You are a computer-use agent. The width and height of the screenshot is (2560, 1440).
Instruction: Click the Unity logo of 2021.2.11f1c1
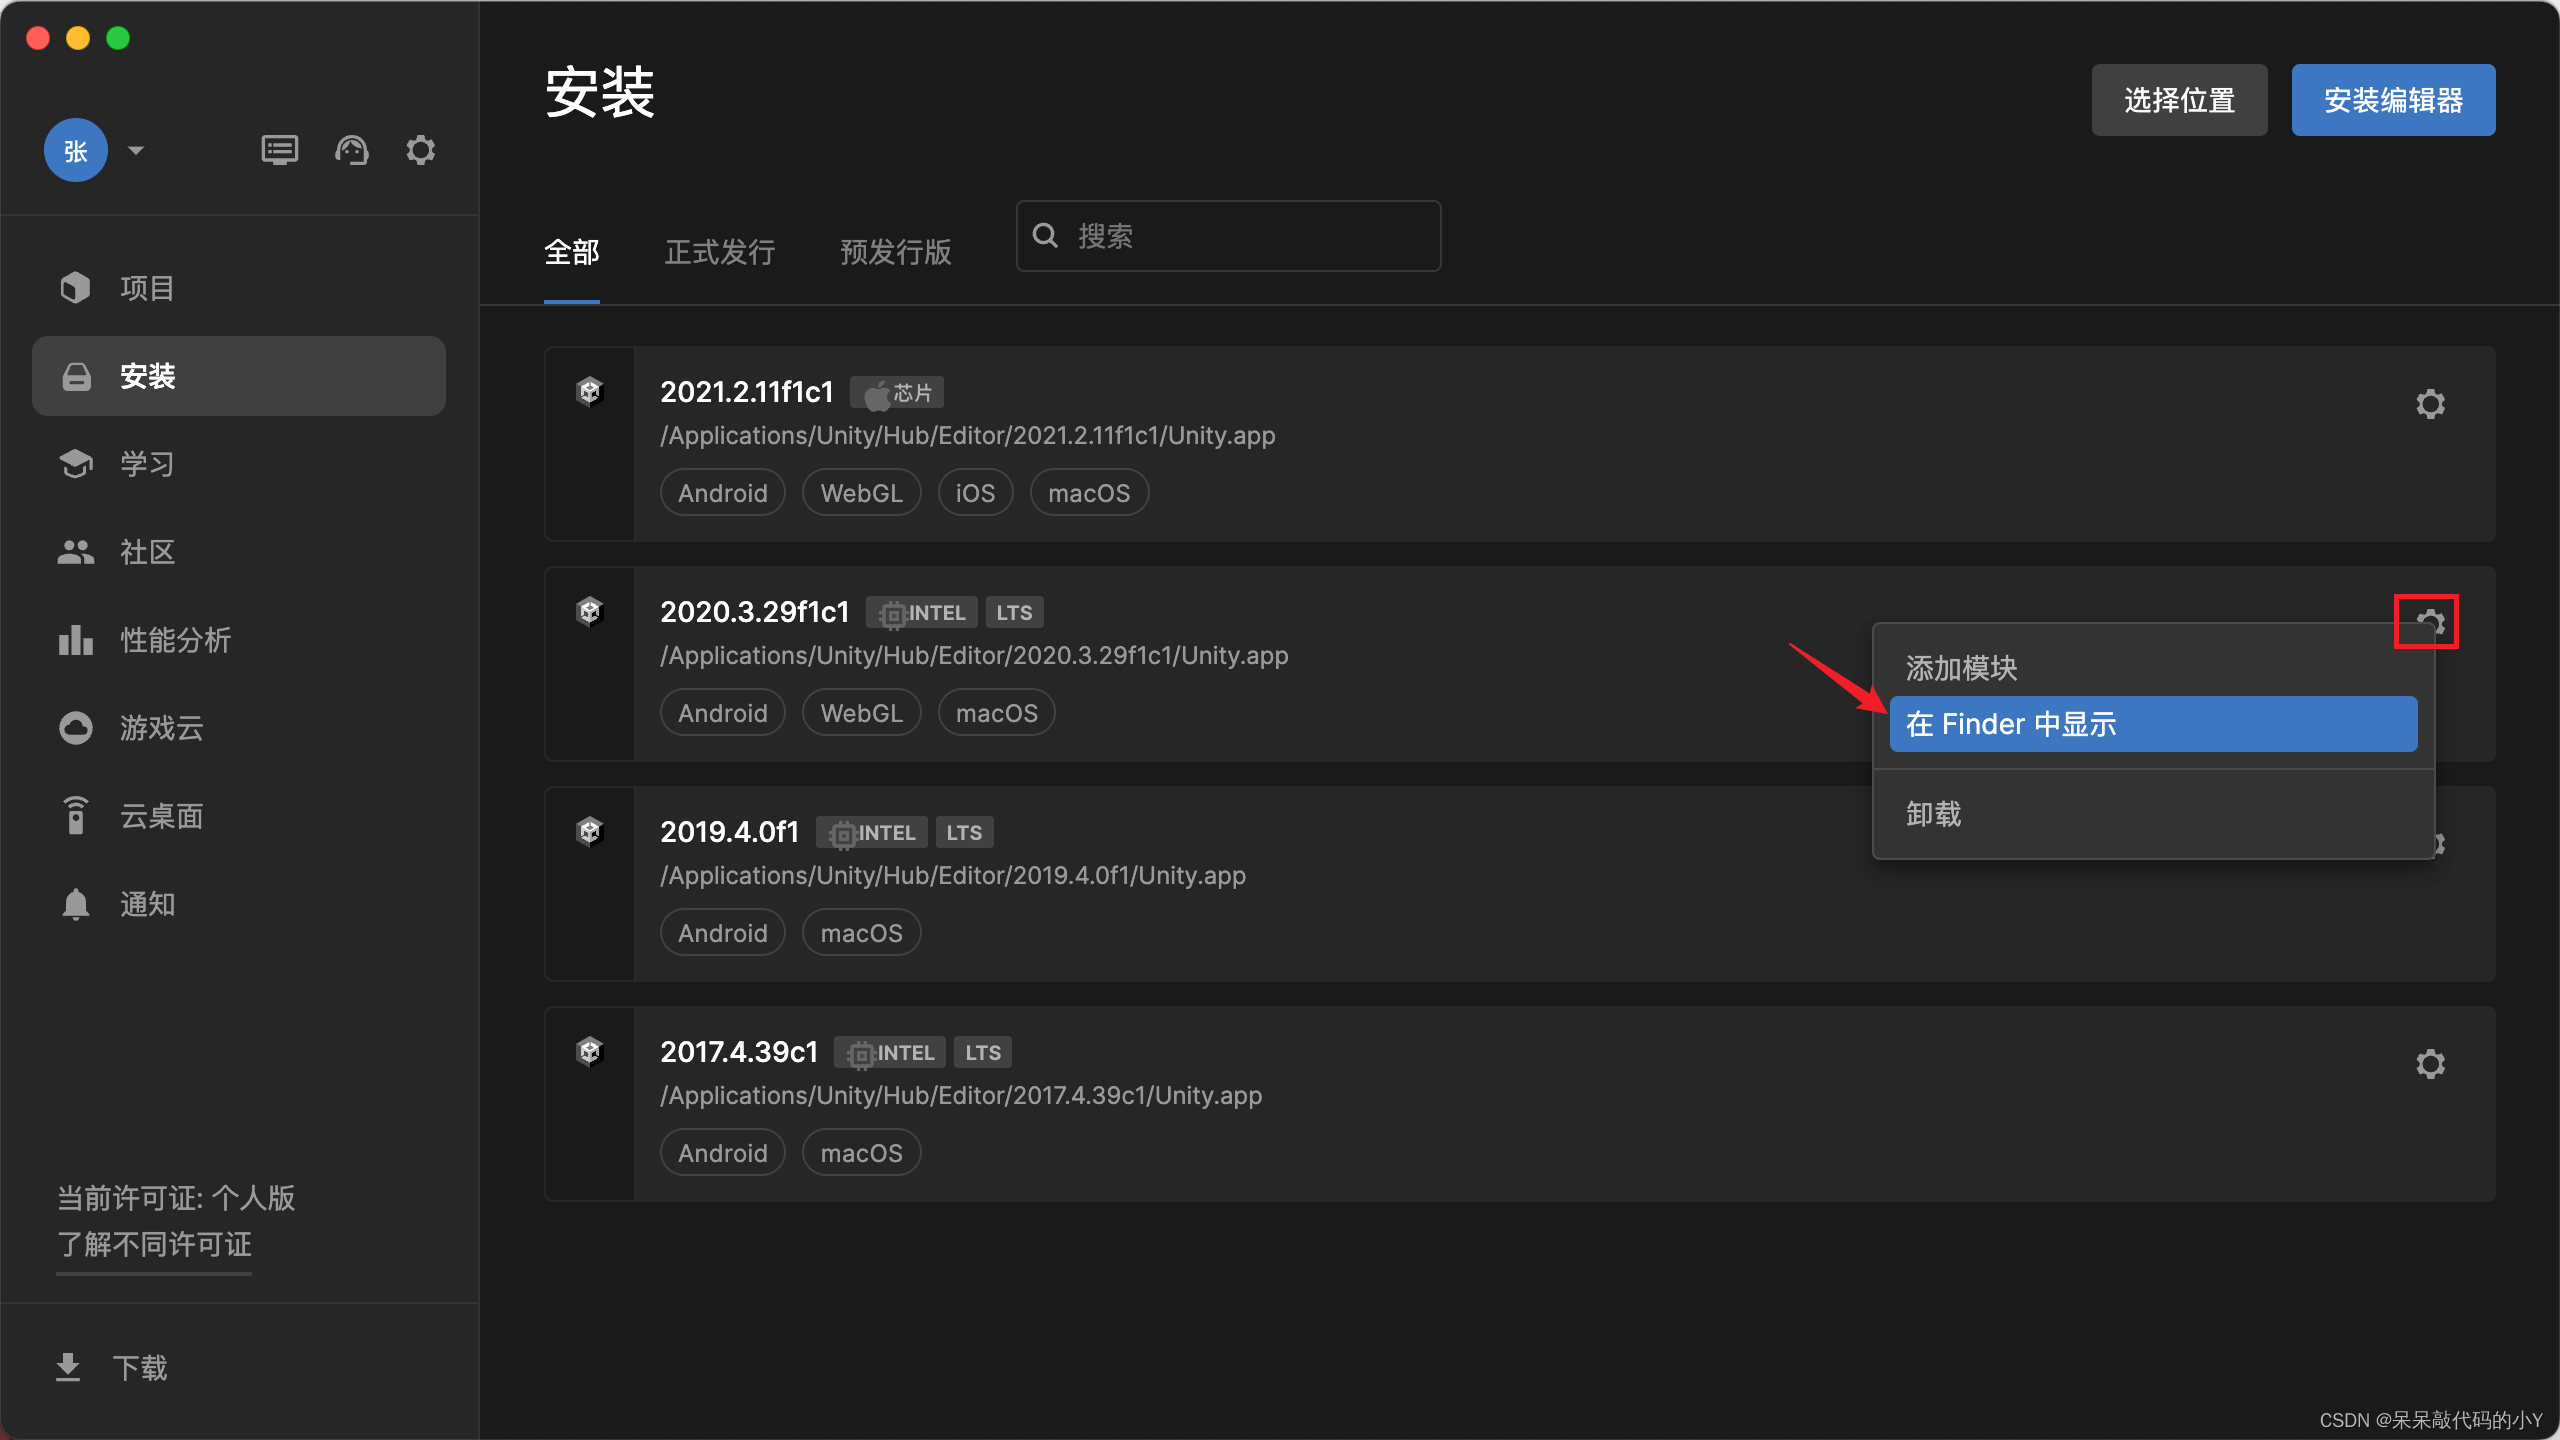590,392
